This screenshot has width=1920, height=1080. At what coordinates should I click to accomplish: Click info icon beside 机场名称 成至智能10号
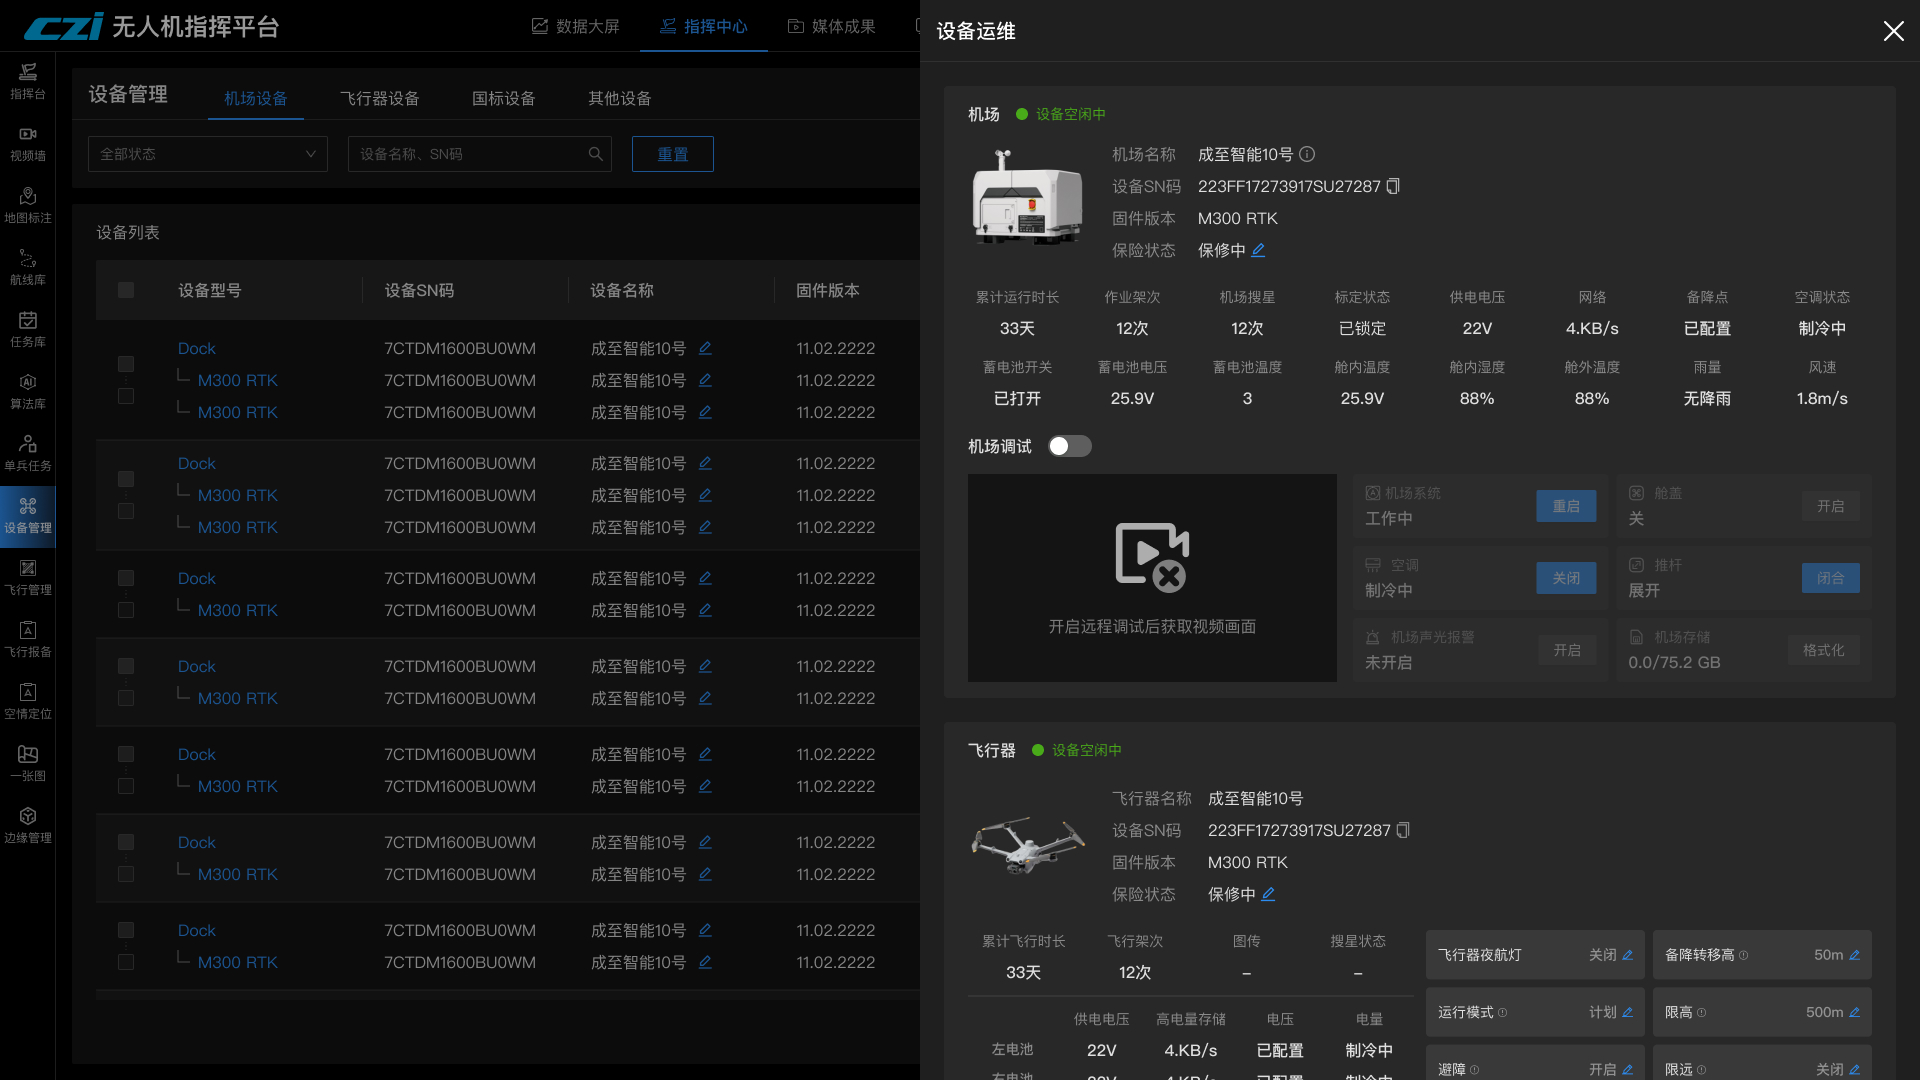point(1307,154)
